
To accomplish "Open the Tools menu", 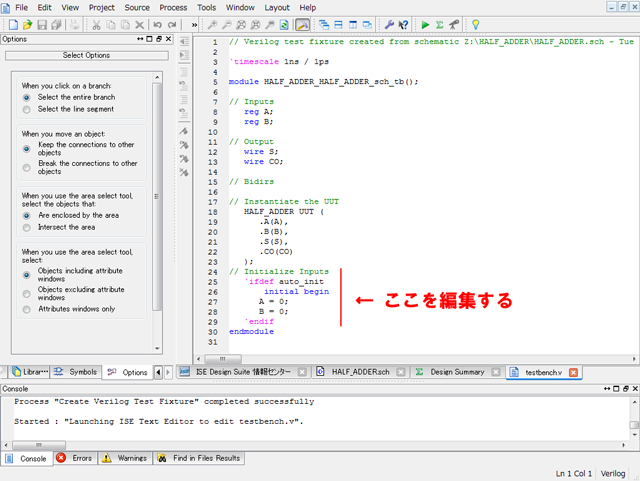I will [x=207, y=8].
